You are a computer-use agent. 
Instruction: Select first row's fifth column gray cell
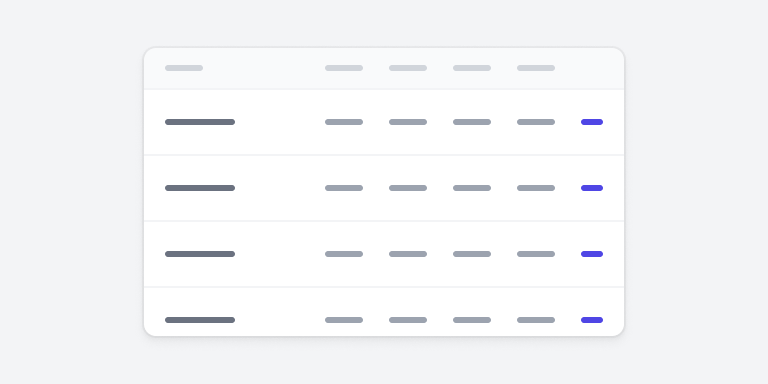[536, 122]
